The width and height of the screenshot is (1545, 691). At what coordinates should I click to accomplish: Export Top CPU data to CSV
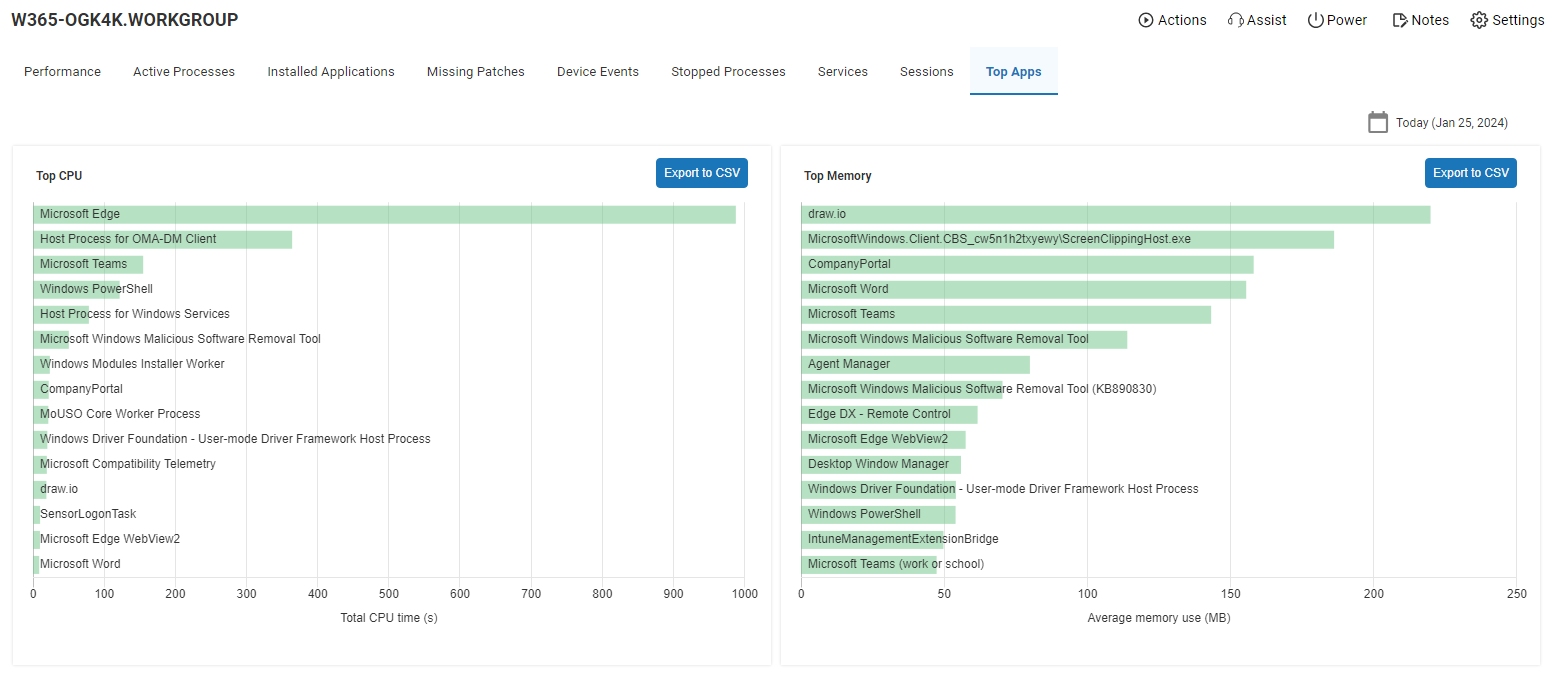(x=702, y=173)
